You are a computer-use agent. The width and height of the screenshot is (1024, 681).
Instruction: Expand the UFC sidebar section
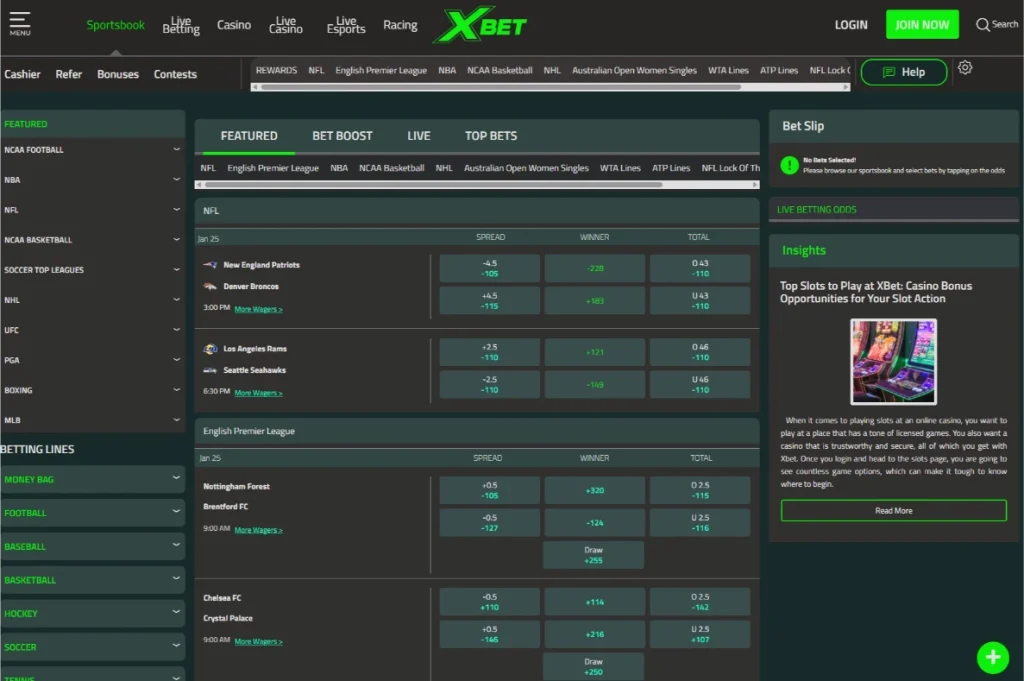point(93,330)
